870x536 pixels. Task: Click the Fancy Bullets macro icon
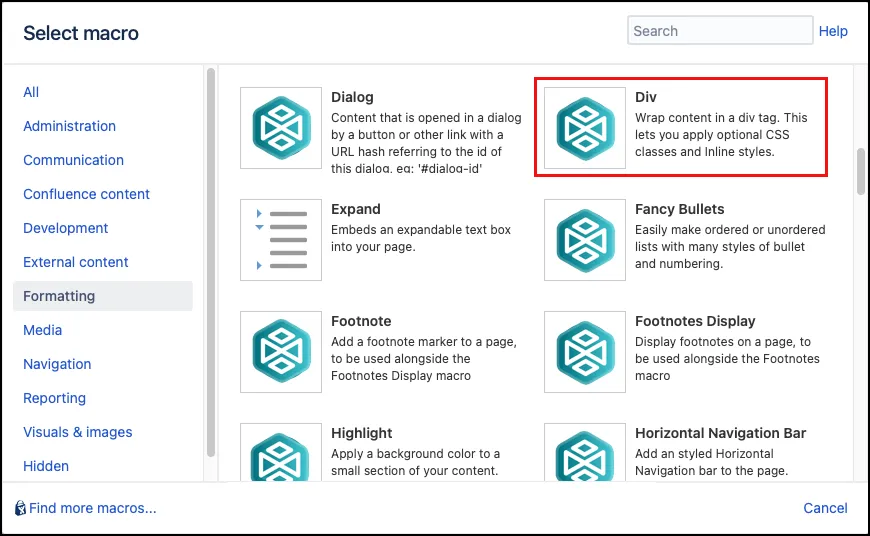[x=585, y=240]
